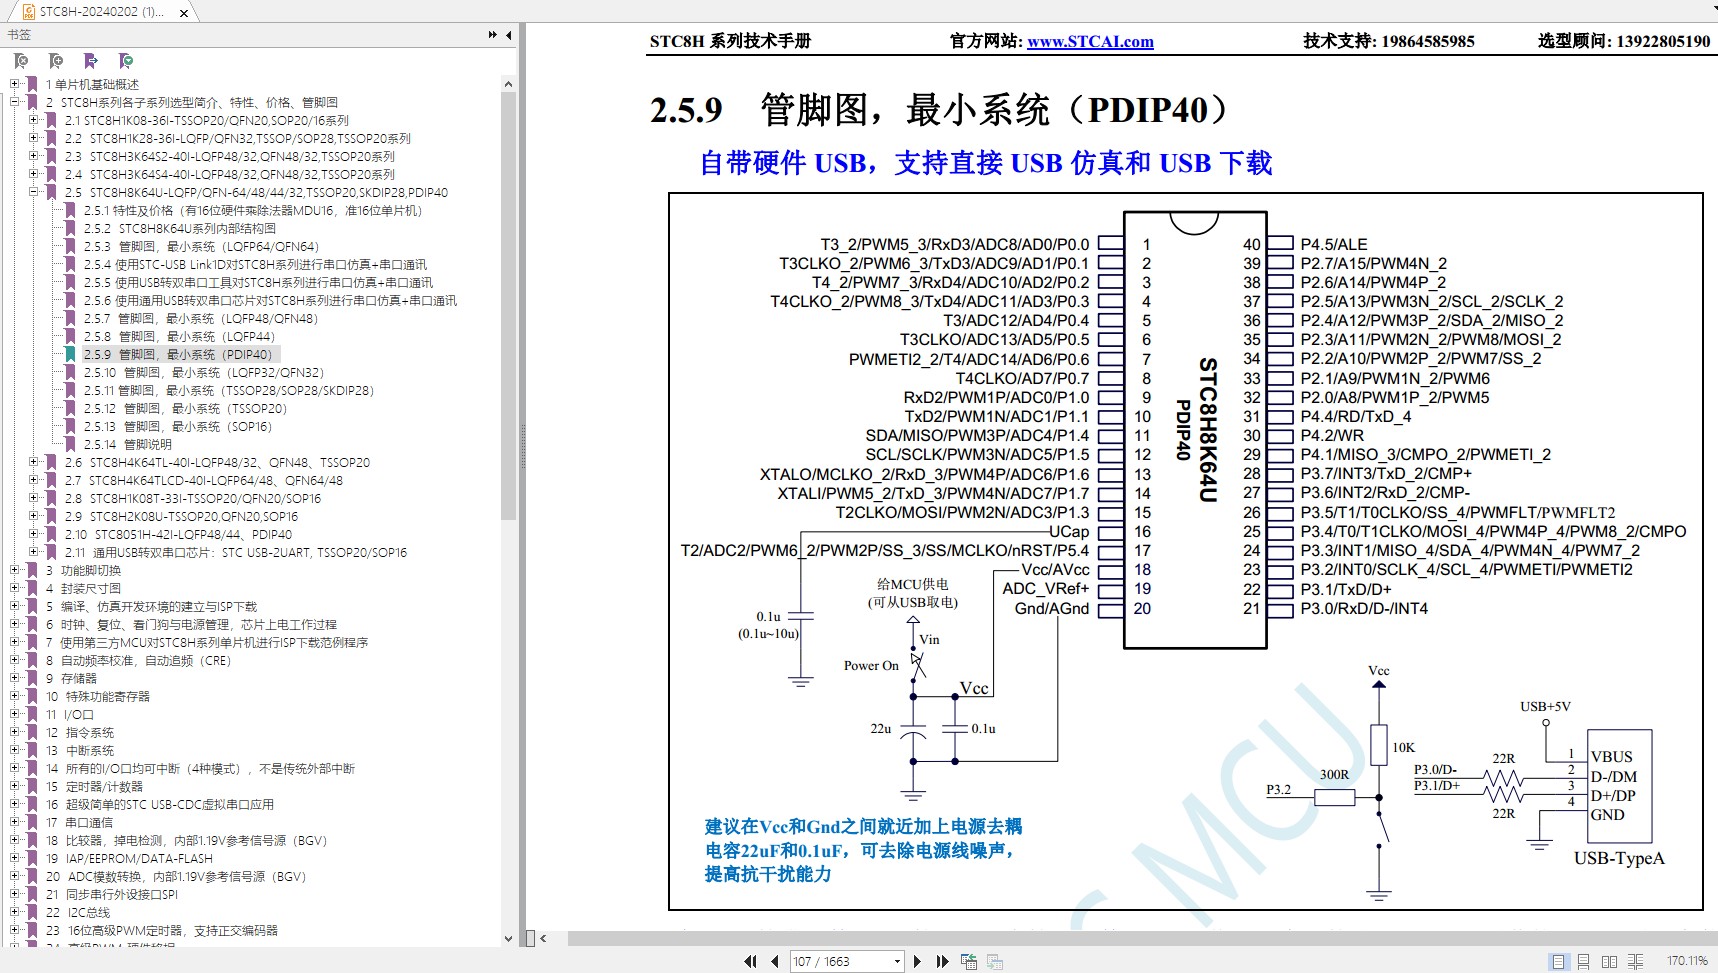Image resolution: width=1718 pixels, height=973 pixels.
Task: Open bookmark 17 串口通信
Action: coord(79,822)
